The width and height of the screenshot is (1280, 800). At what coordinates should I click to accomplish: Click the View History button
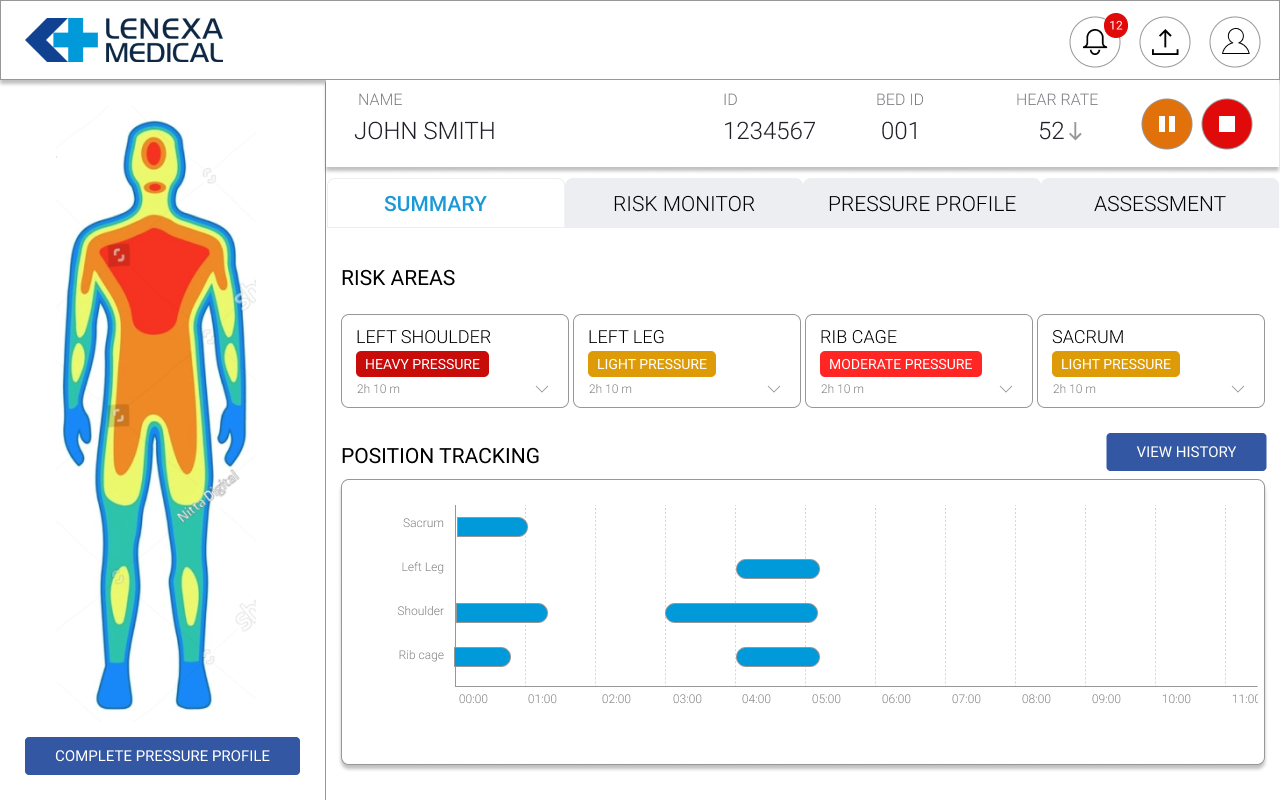pyautogui.click(x=1186, y=452)
